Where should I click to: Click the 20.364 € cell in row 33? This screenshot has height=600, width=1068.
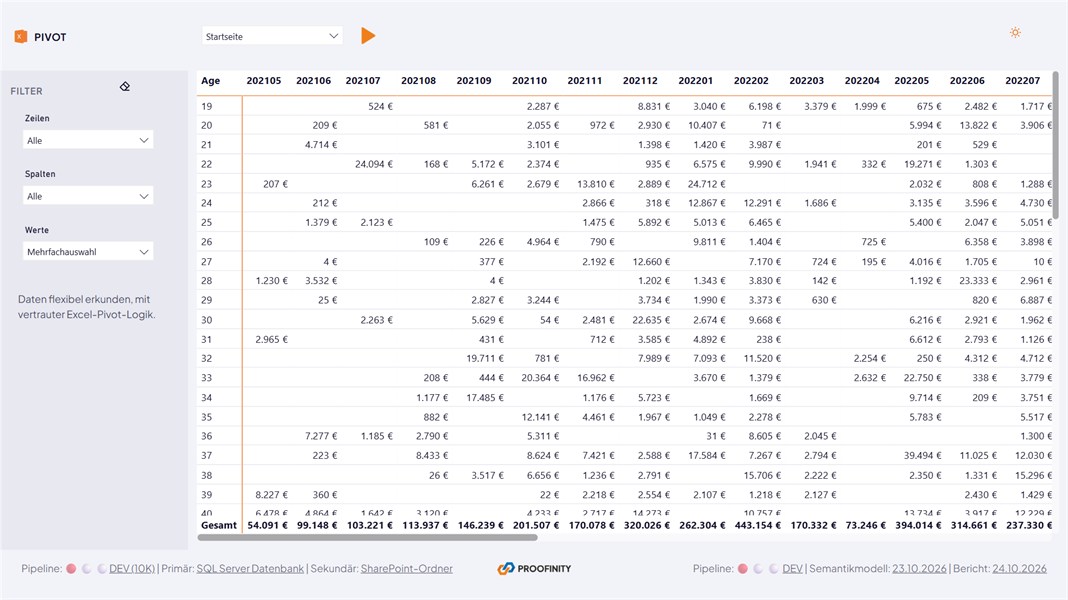coord(540,378)
